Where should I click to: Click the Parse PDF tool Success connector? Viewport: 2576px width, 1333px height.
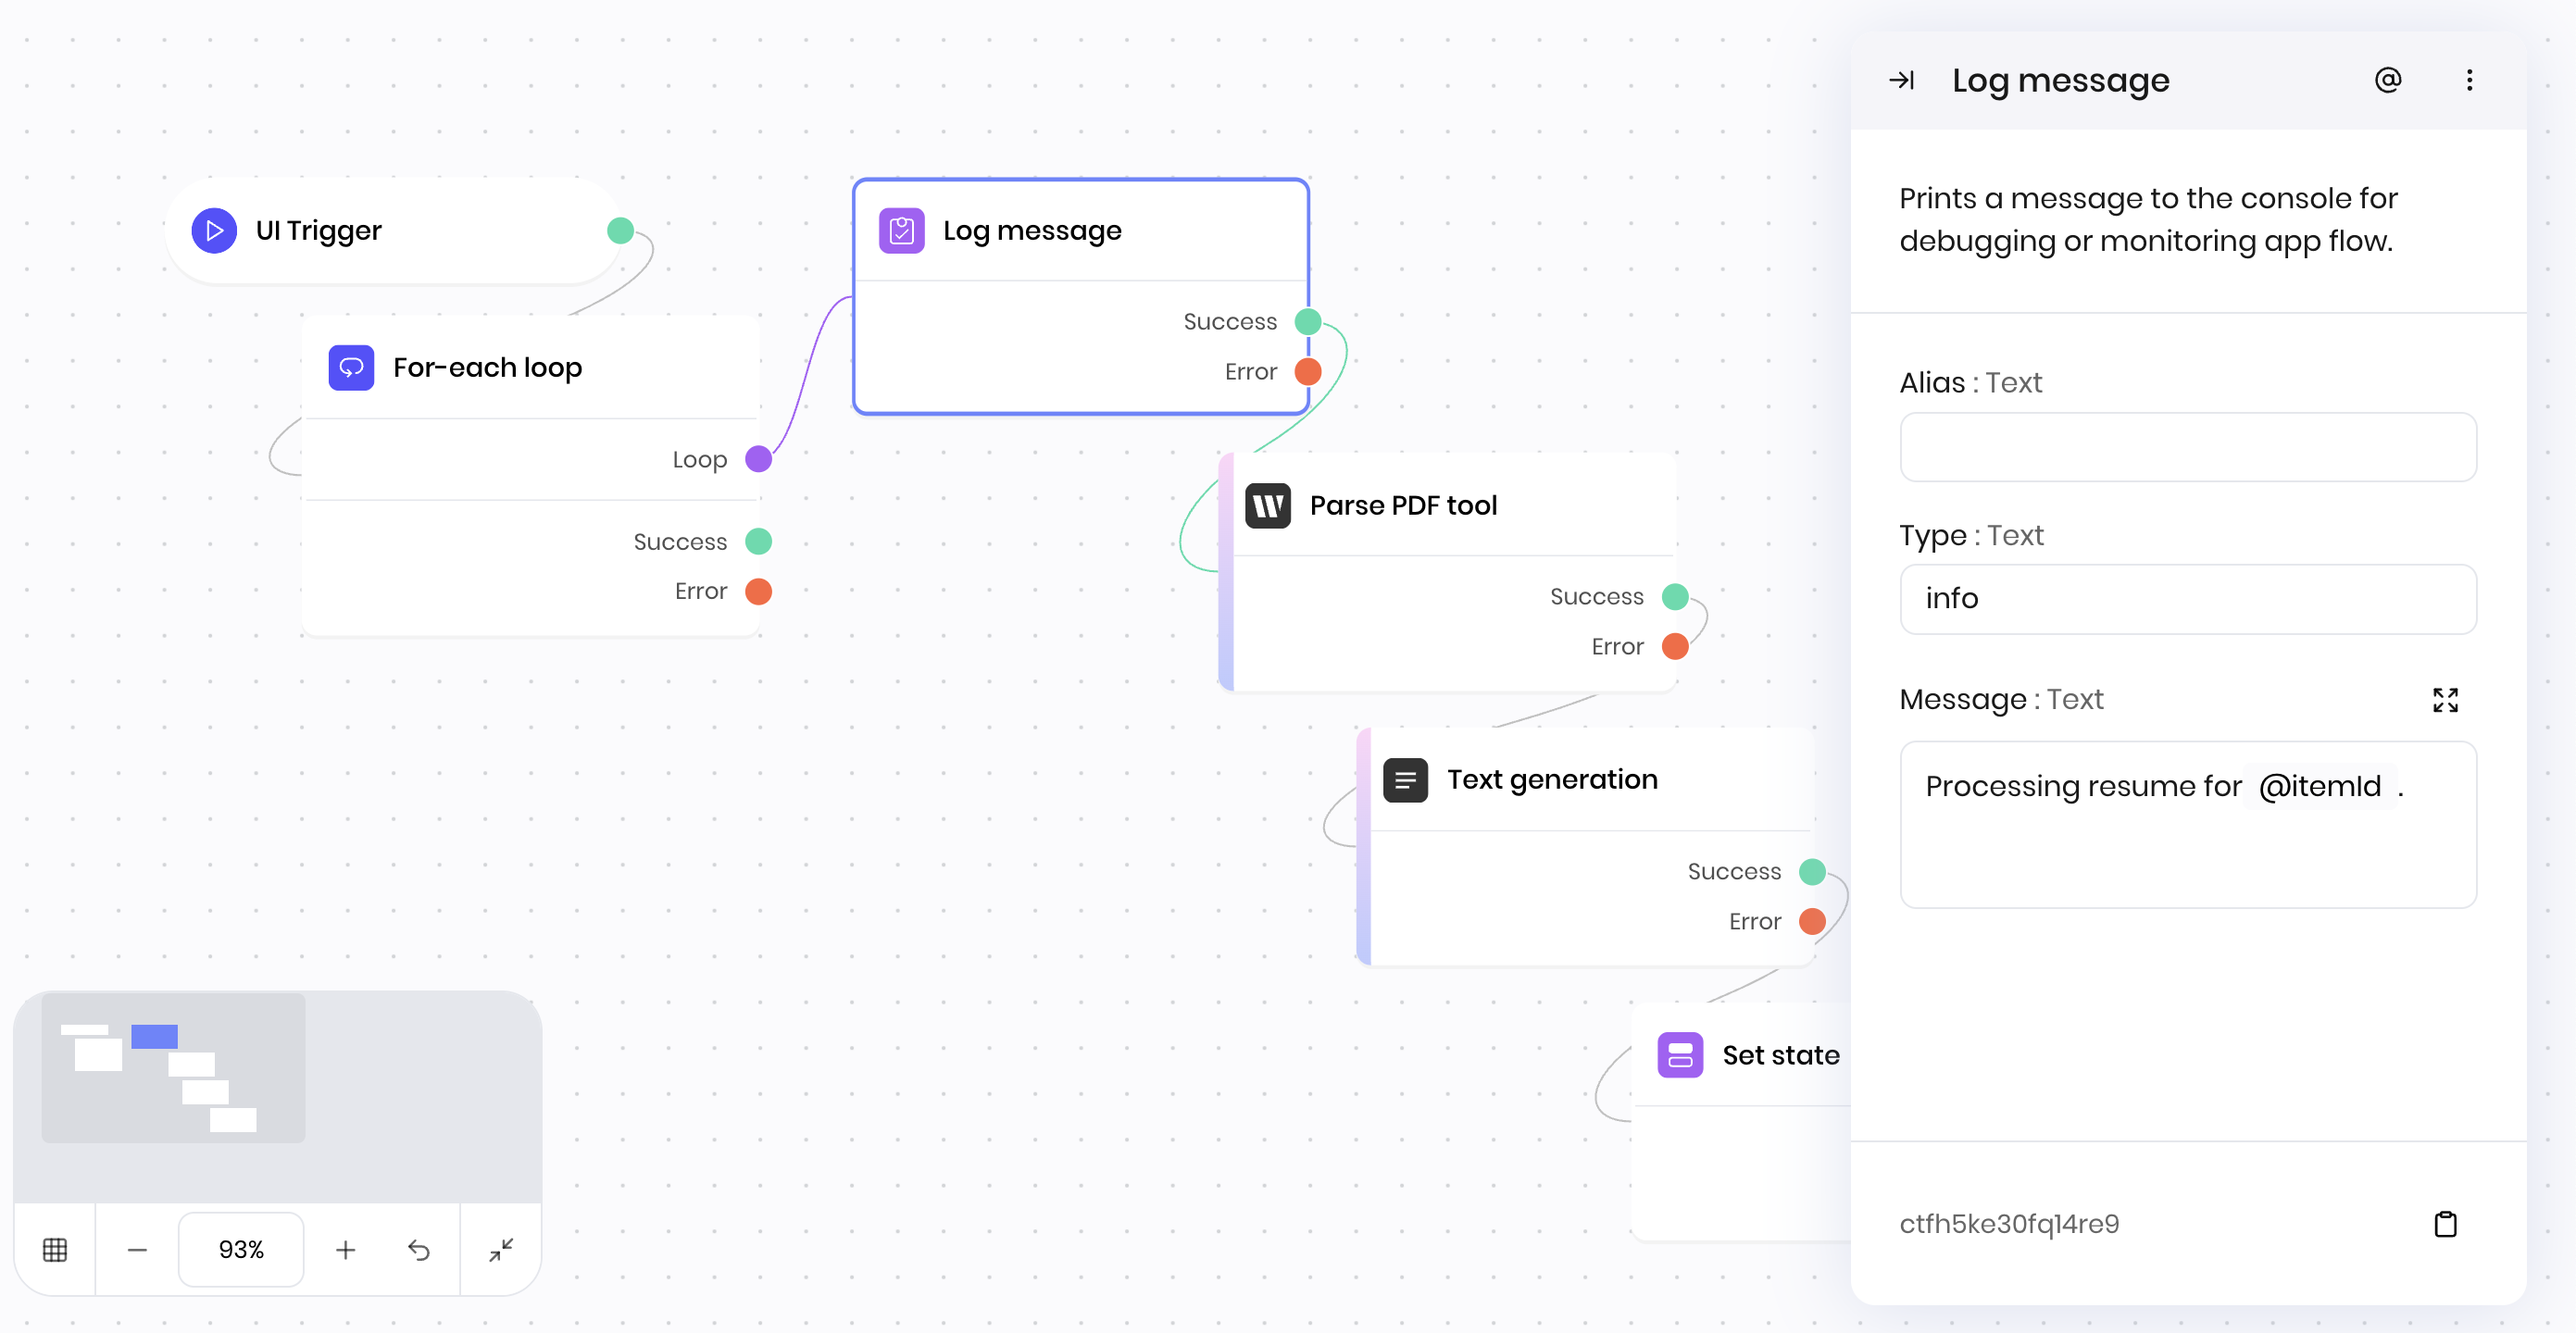[1674, 597]
